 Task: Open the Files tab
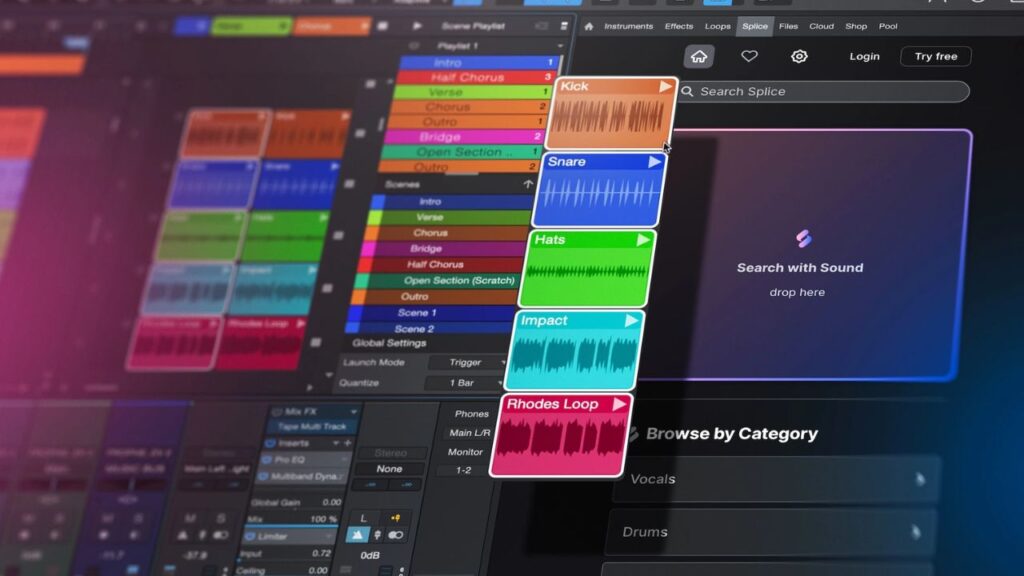(x=788, y=26)
